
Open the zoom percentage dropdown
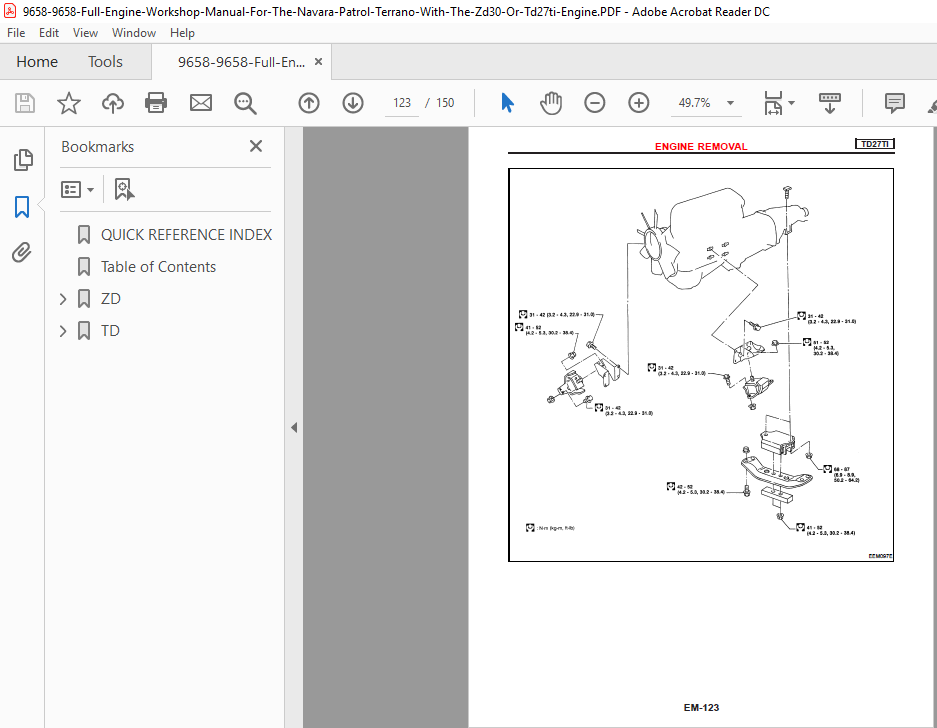[x=730, y=103]
